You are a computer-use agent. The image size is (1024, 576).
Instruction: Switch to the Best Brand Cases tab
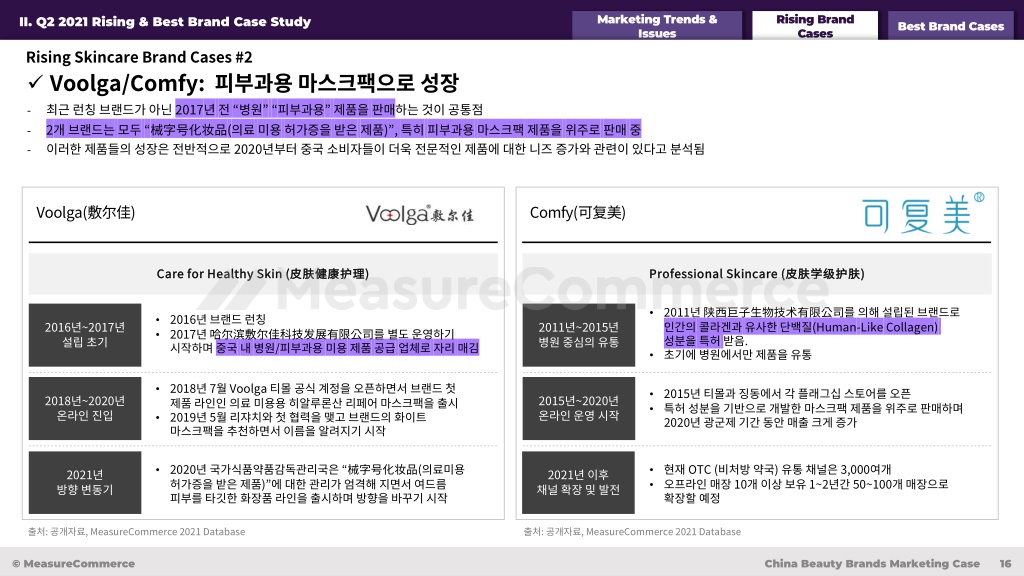click(x=950, y=26)
